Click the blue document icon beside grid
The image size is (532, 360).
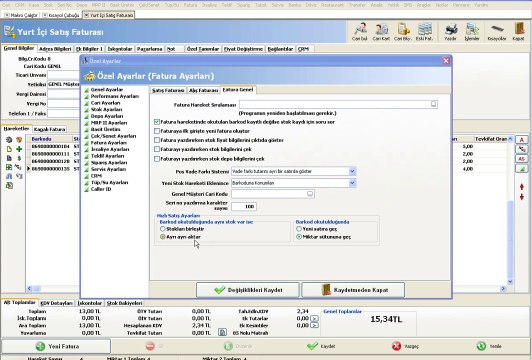coord(9,158)
